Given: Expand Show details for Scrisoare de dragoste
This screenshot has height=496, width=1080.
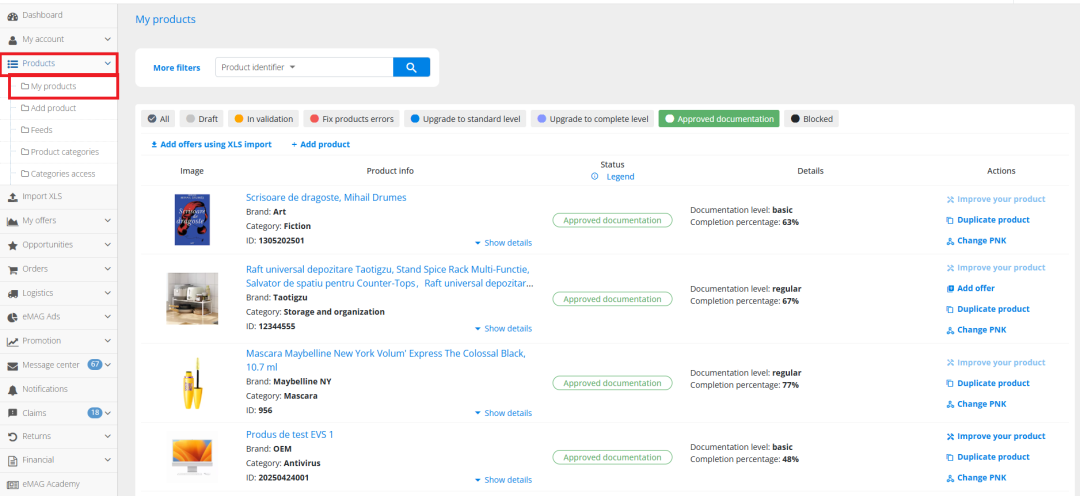Looking at the screenshot, I should click(503, 243).
